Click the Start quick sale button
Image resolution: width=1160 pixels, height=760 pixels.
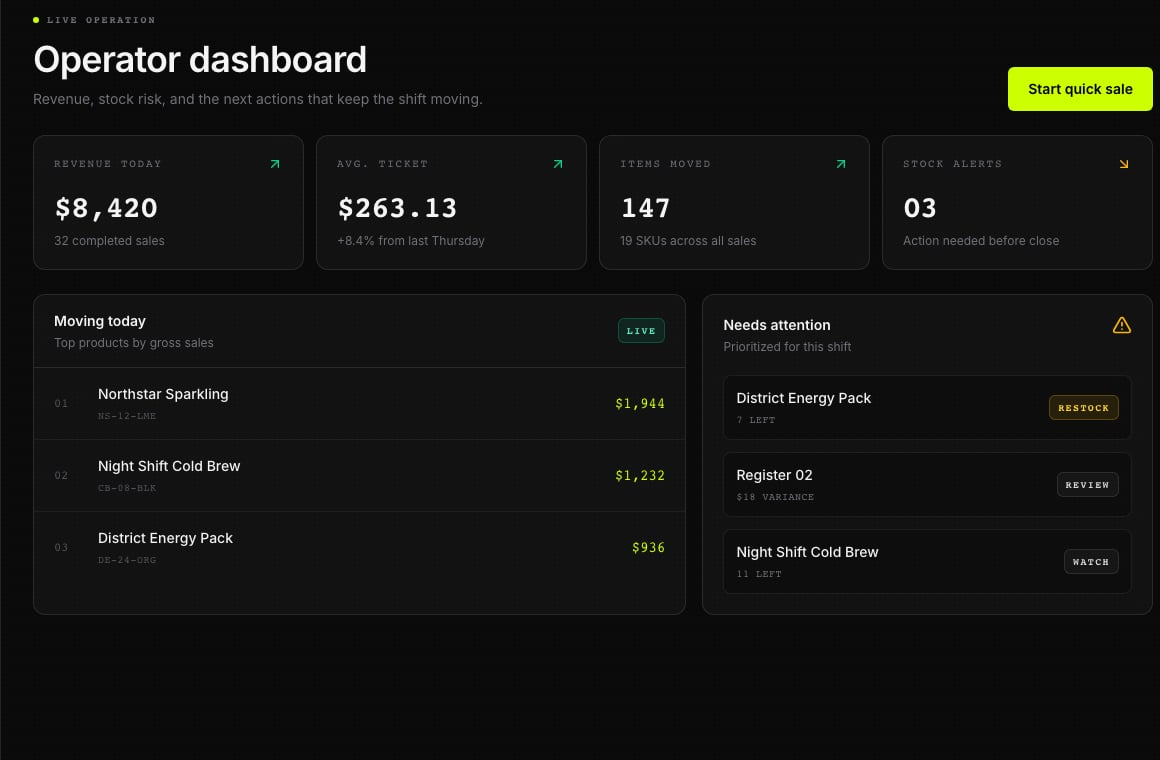tap(1079, 89)
